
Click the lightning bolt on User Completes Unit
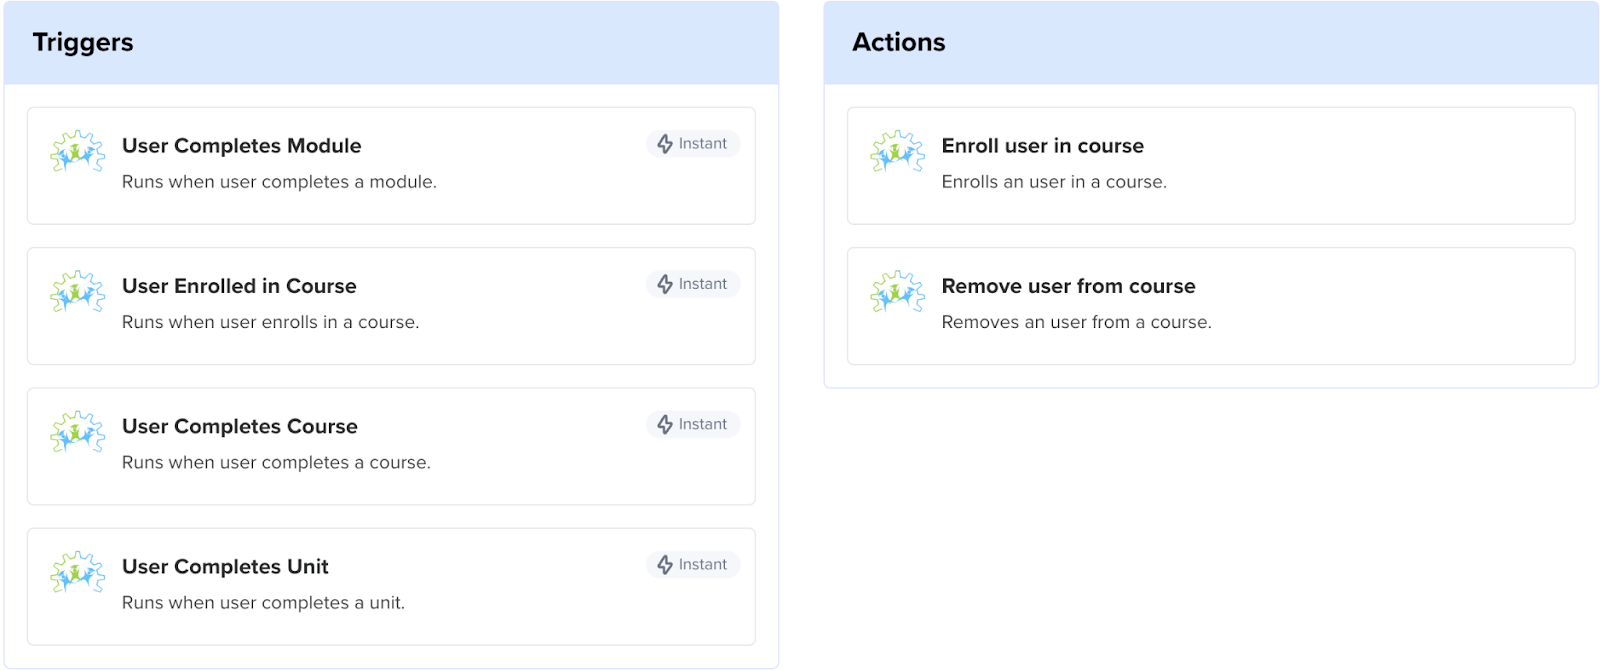pyautogui.click(x=665, y=565)
